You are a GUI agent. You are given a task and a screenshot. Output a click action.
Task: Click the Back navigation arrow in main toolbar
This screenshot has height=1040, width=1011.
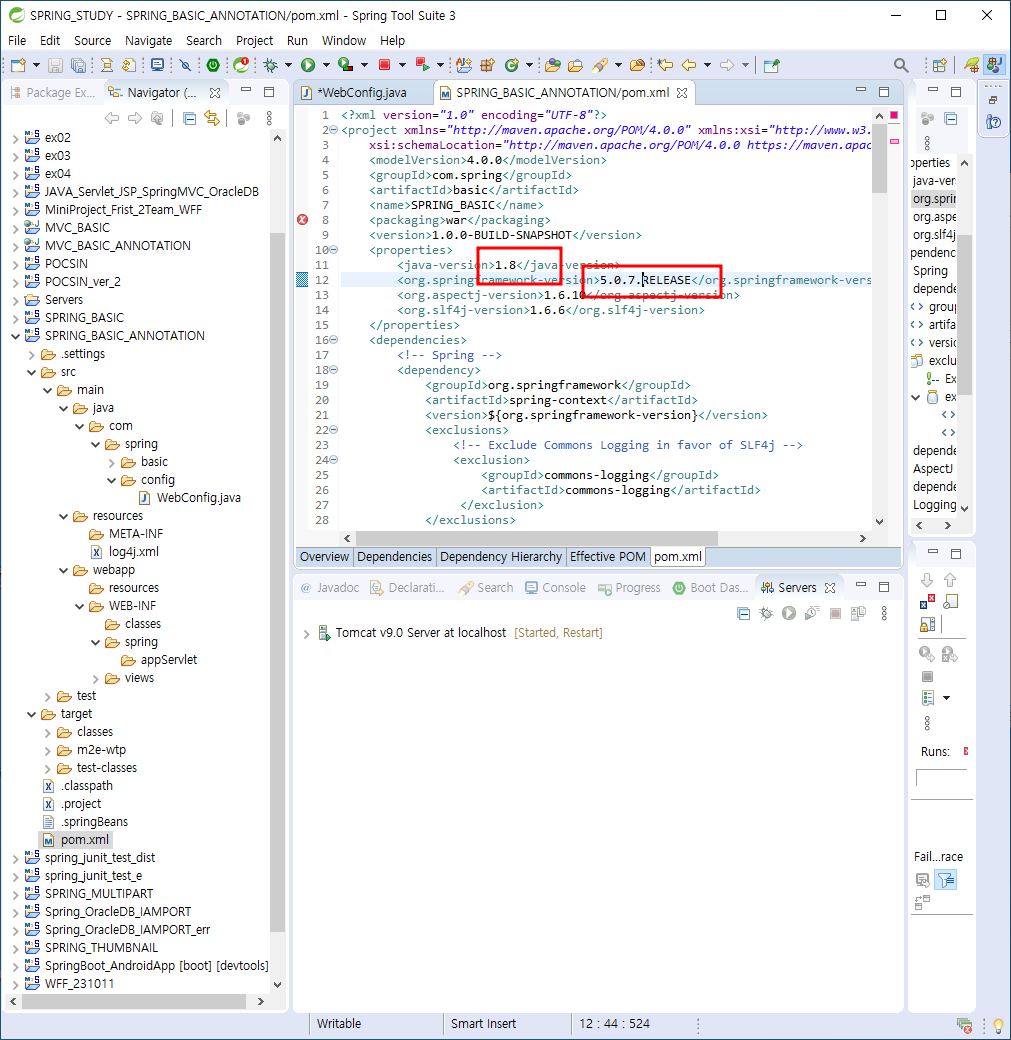(x=689, y=65)
